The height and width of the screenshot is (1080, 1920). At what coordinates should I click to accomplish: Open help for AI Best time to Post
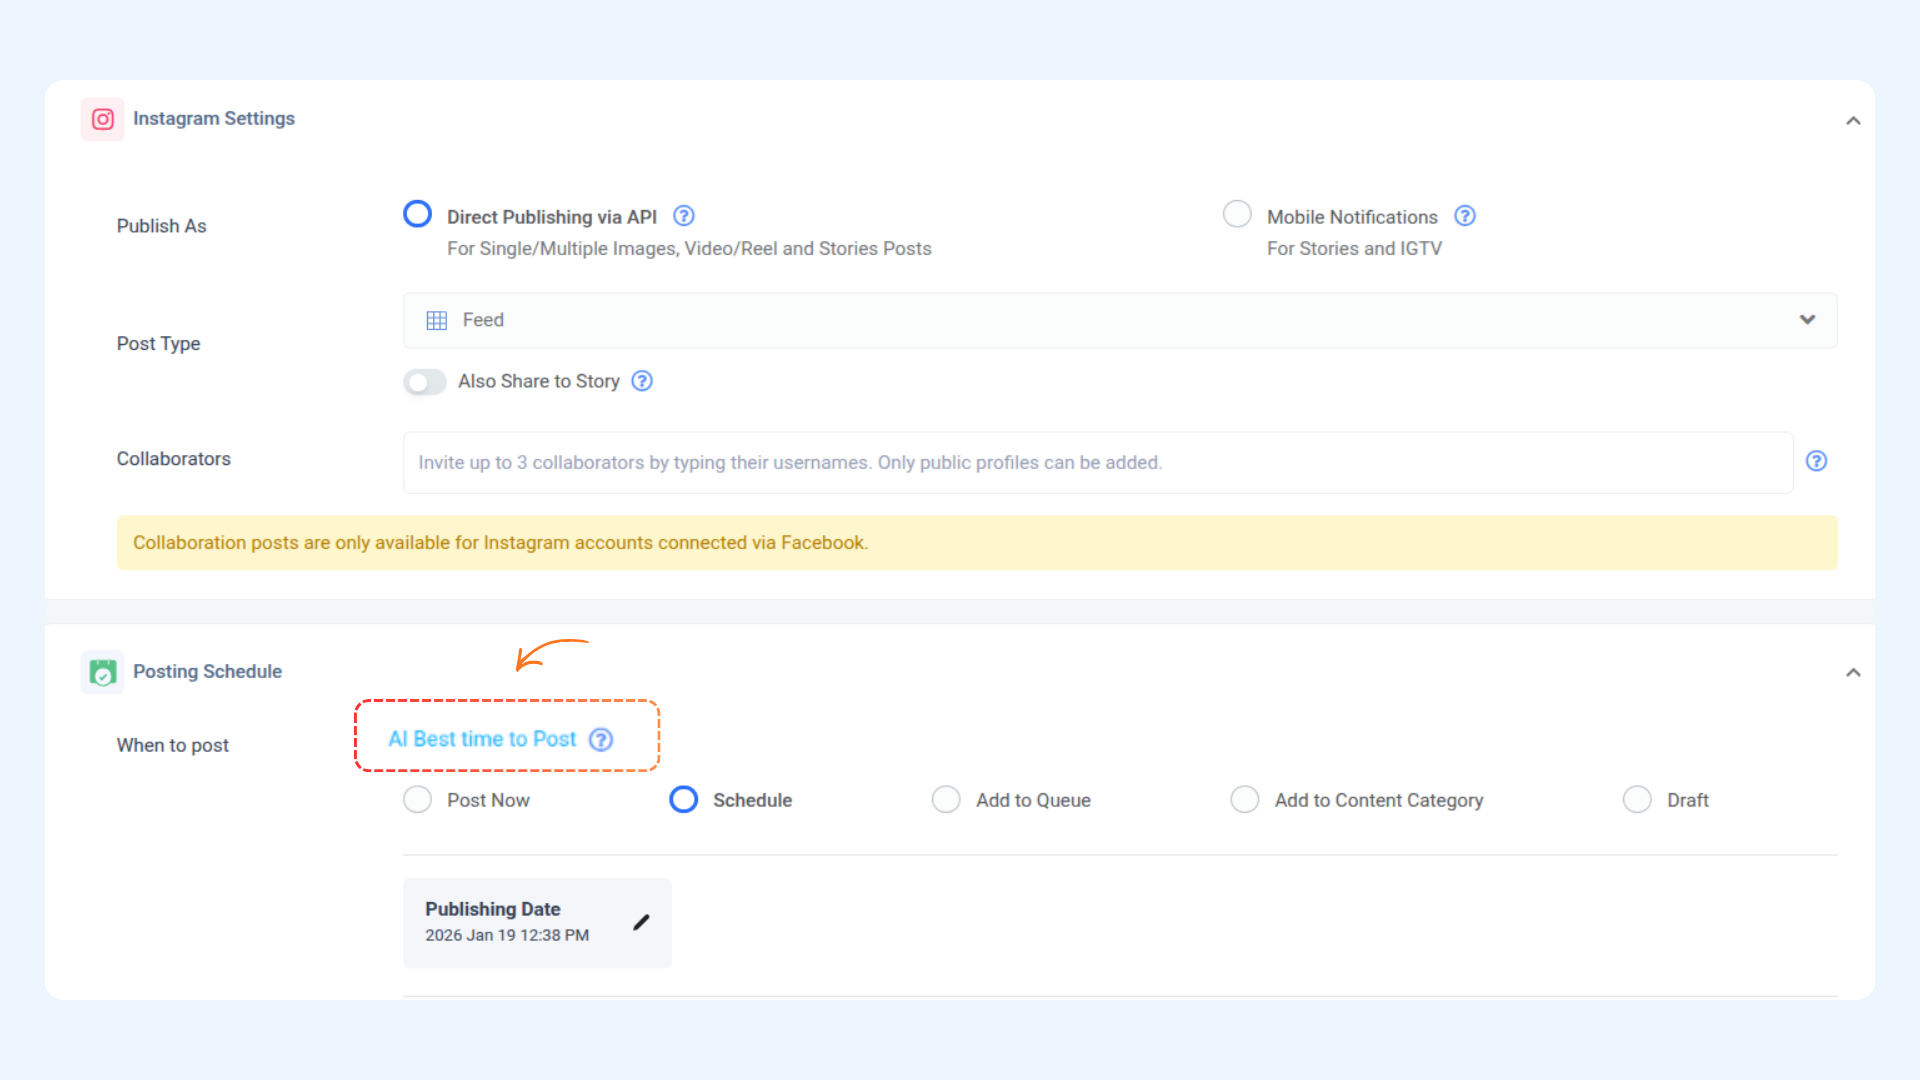(x=601, y=740)
